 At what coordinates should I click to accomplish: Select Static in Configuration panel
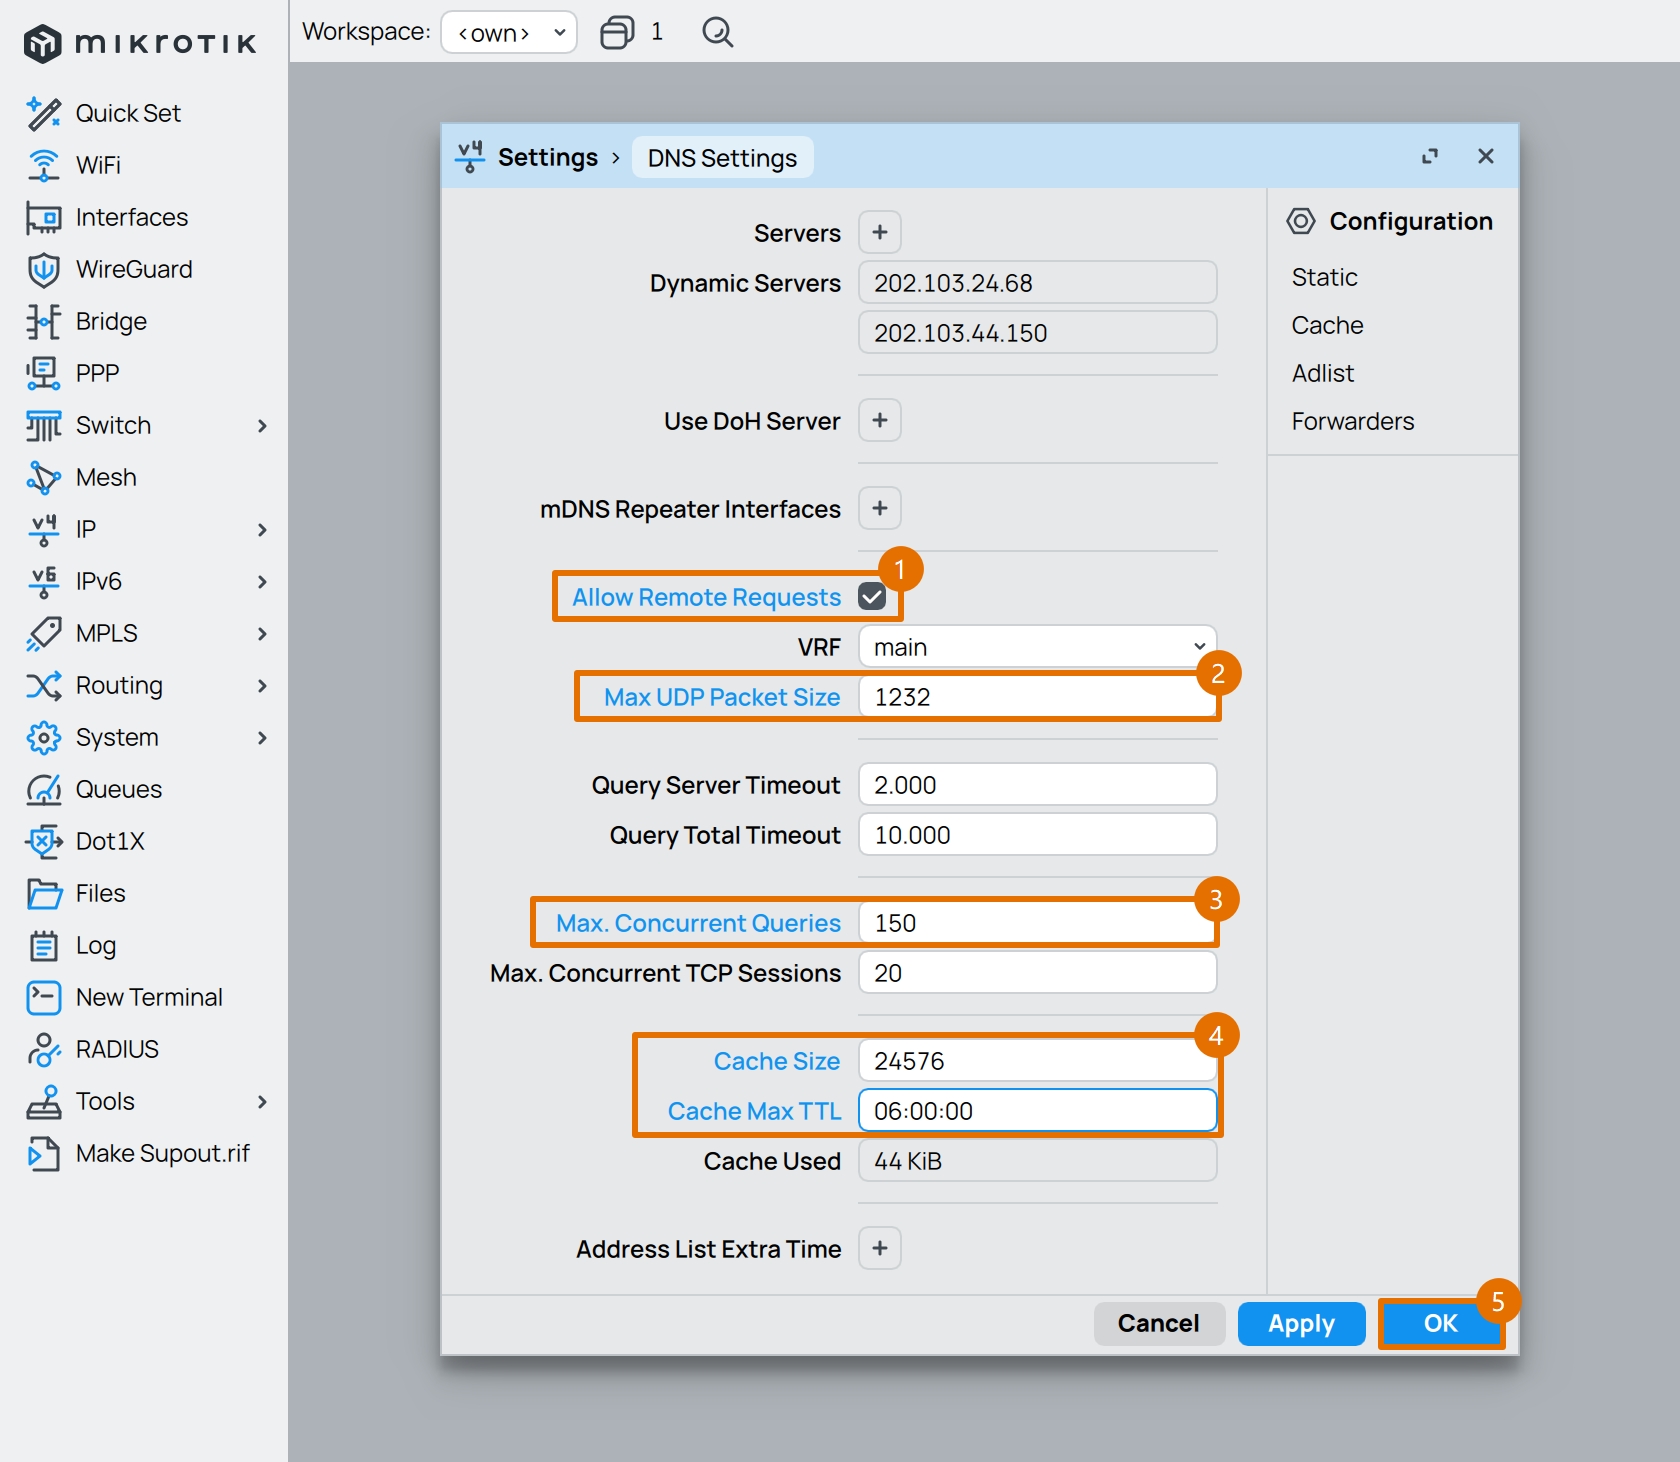pyautogui.click(x=1324, y=277)
